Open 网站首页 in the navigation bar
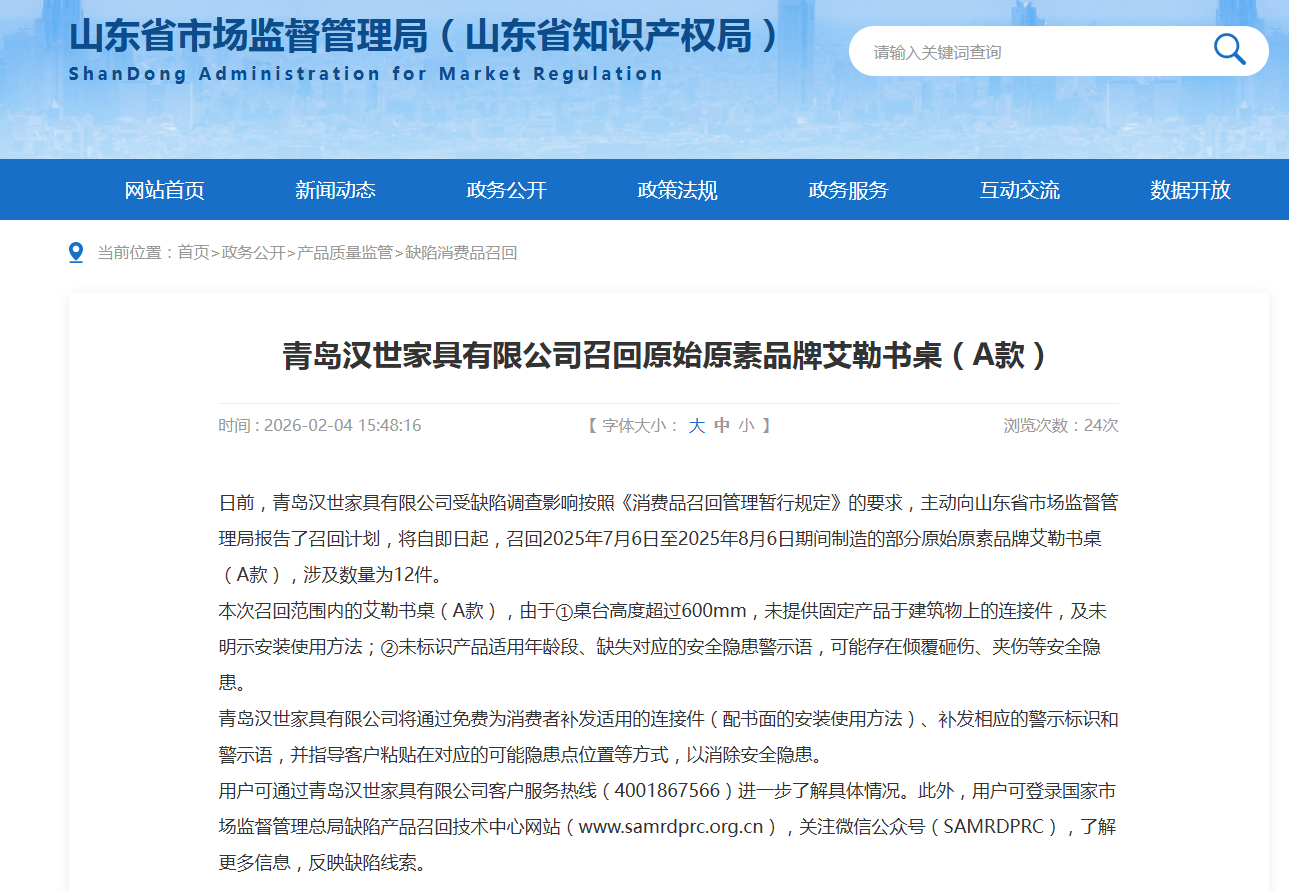 [164, 190]
